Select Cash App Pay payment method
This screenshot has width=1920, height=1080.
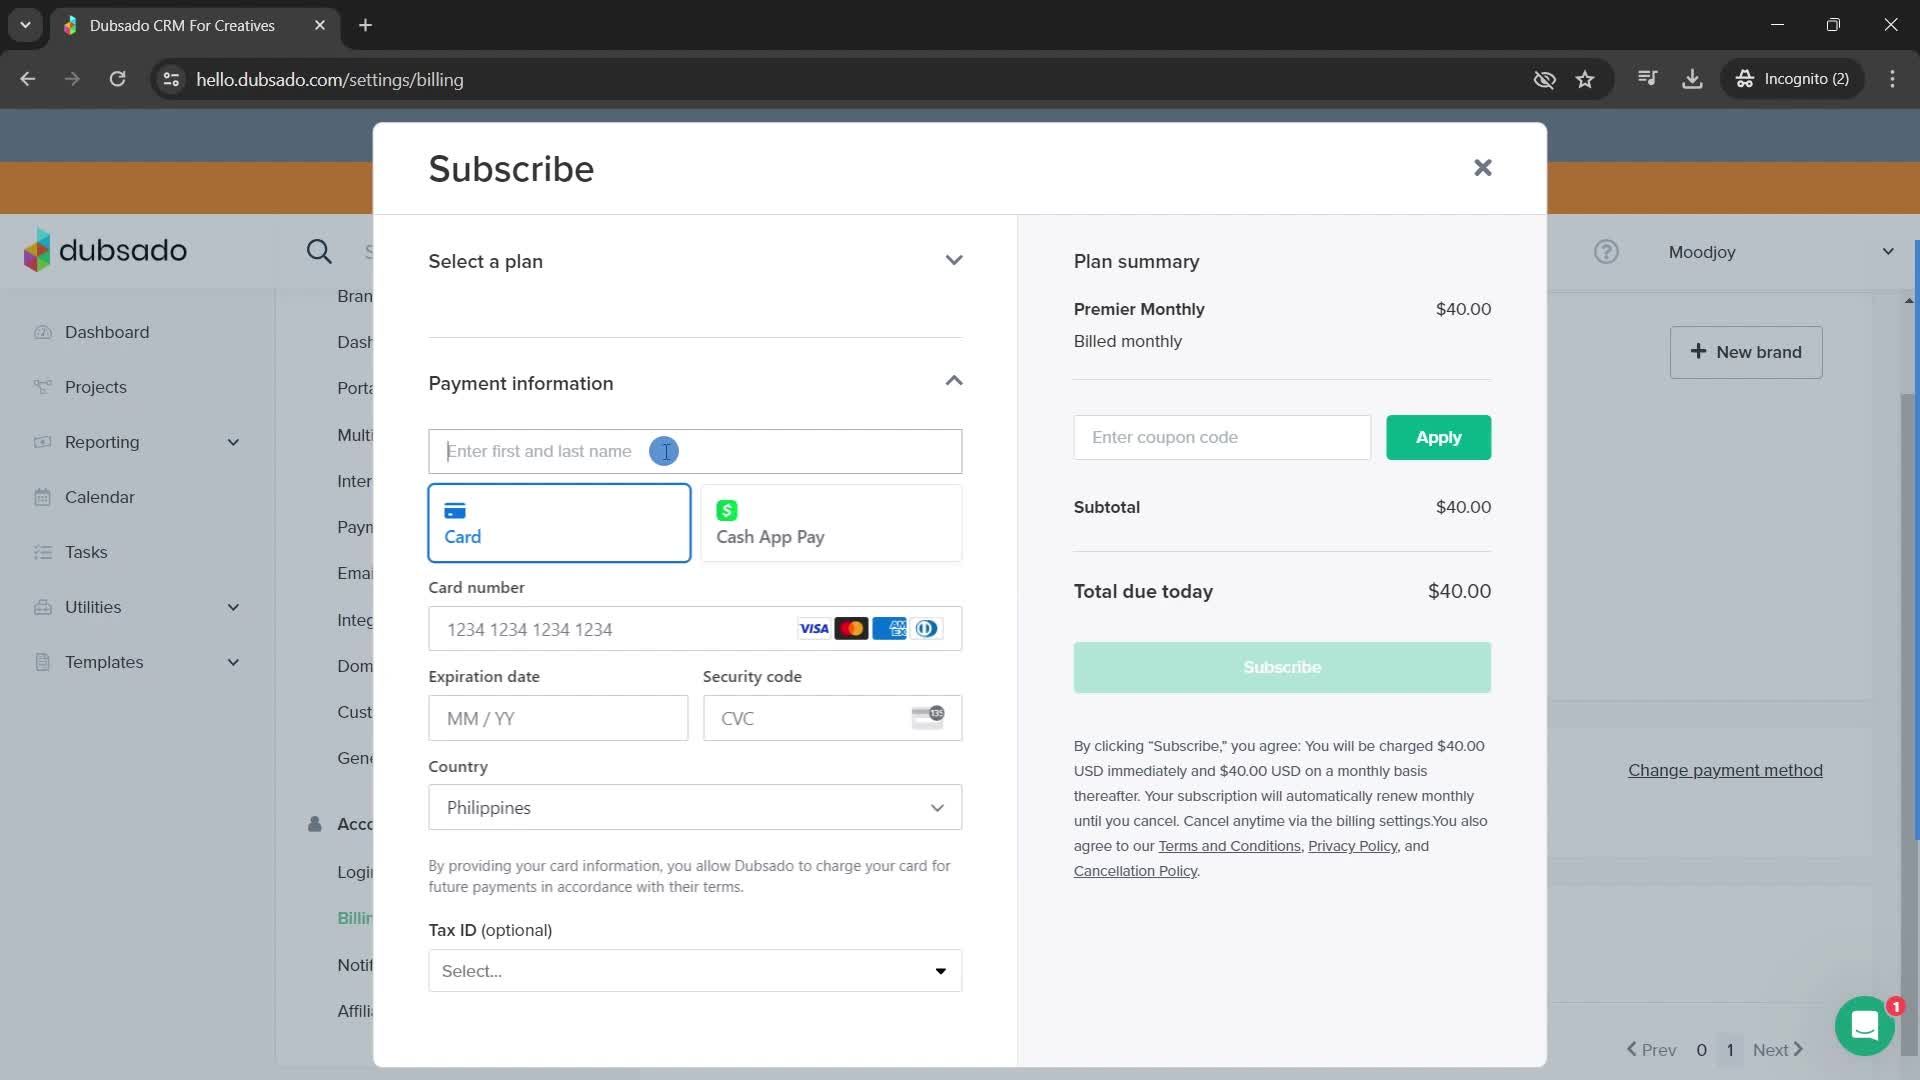tap(831, 523)
